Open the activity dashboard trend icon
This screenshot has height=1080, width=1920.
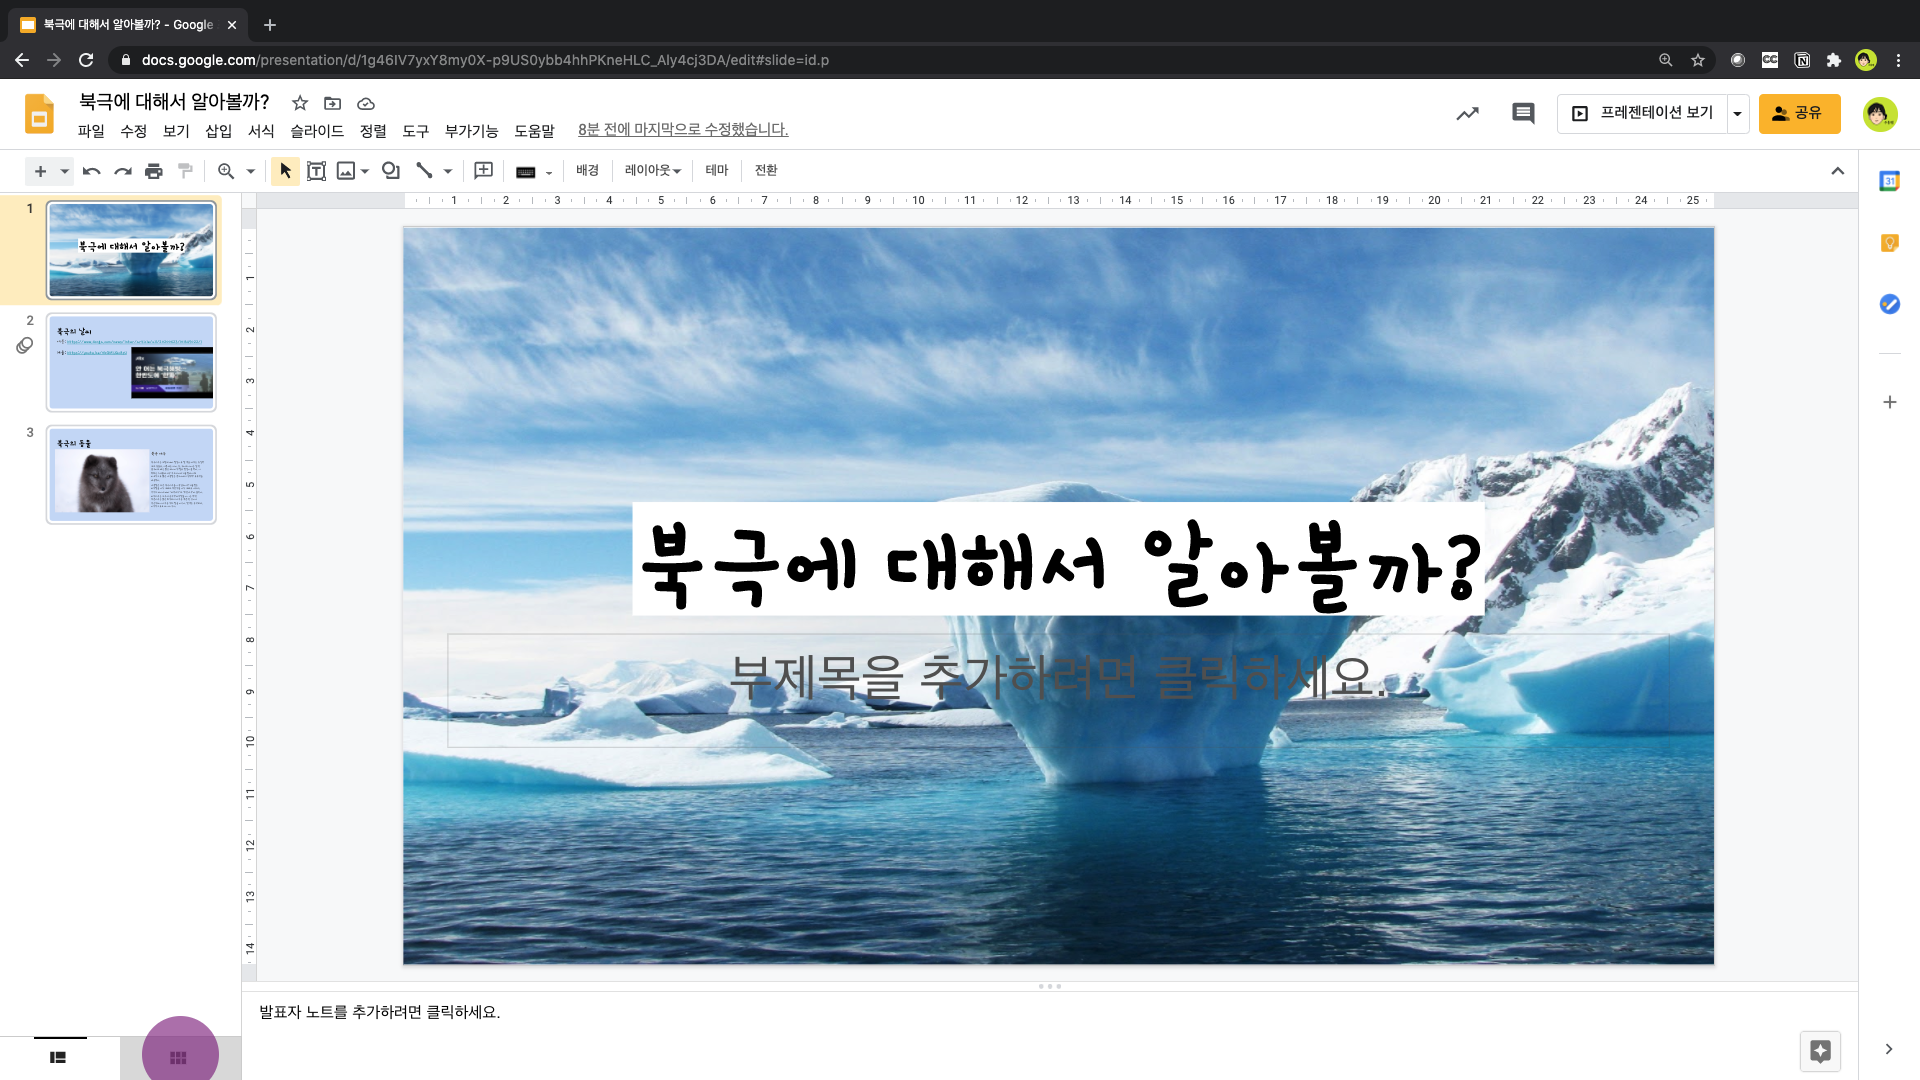(x=1467, y=114)
